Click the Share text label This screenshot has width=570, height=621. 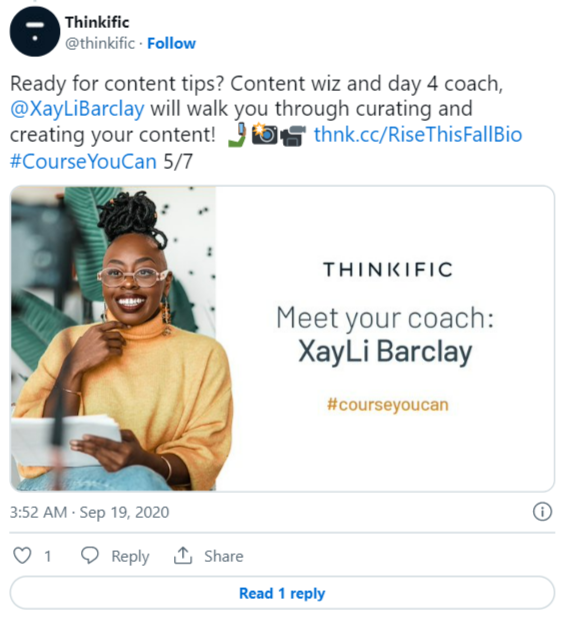pos(224,556)
